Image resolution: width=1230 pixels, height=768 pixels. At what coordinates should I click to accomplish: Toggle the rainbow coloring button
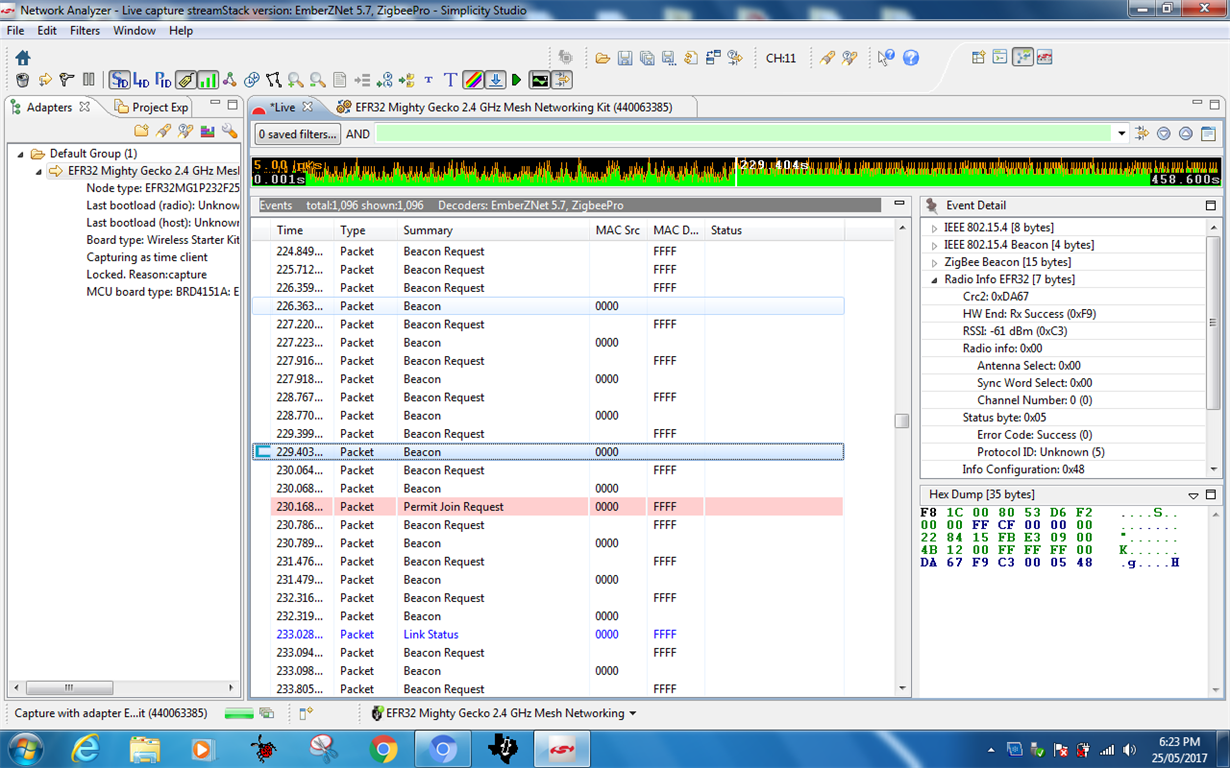(x=472, y=79)
